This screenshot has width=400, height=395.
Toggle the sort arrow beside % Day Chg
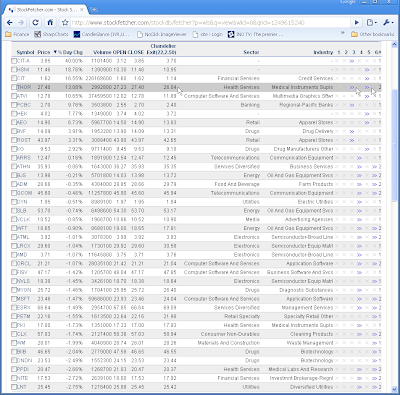pyautogui.click(x=55, y=52)
